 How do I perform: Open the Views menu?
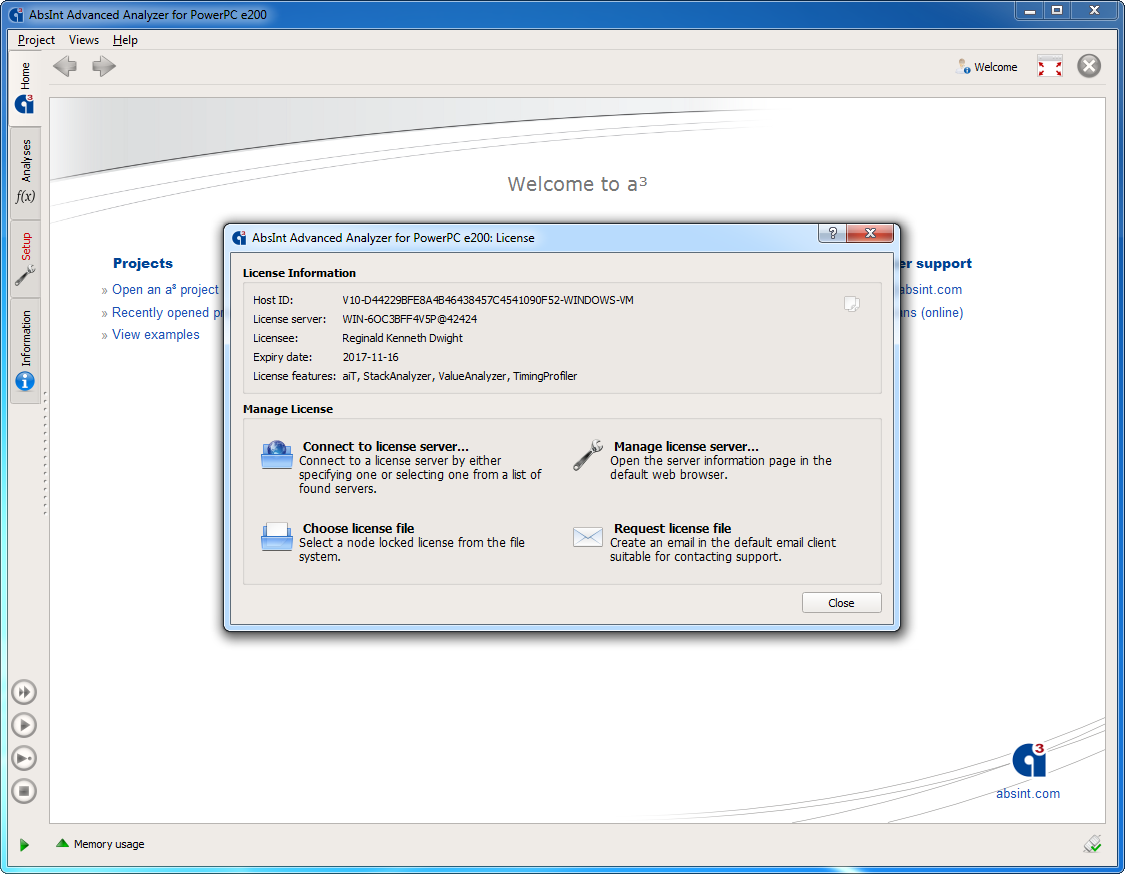point(84,40)
